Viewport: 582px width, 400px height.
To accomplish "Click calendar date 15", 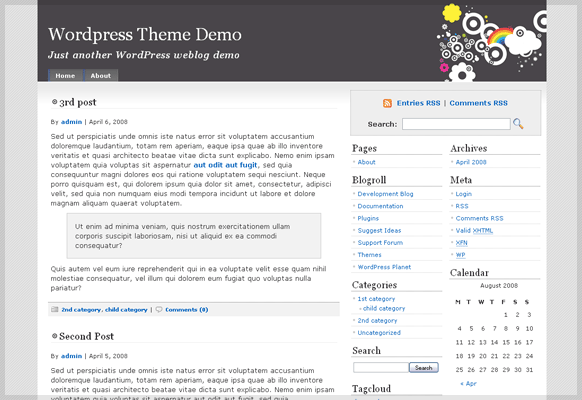I will [506, 342].
